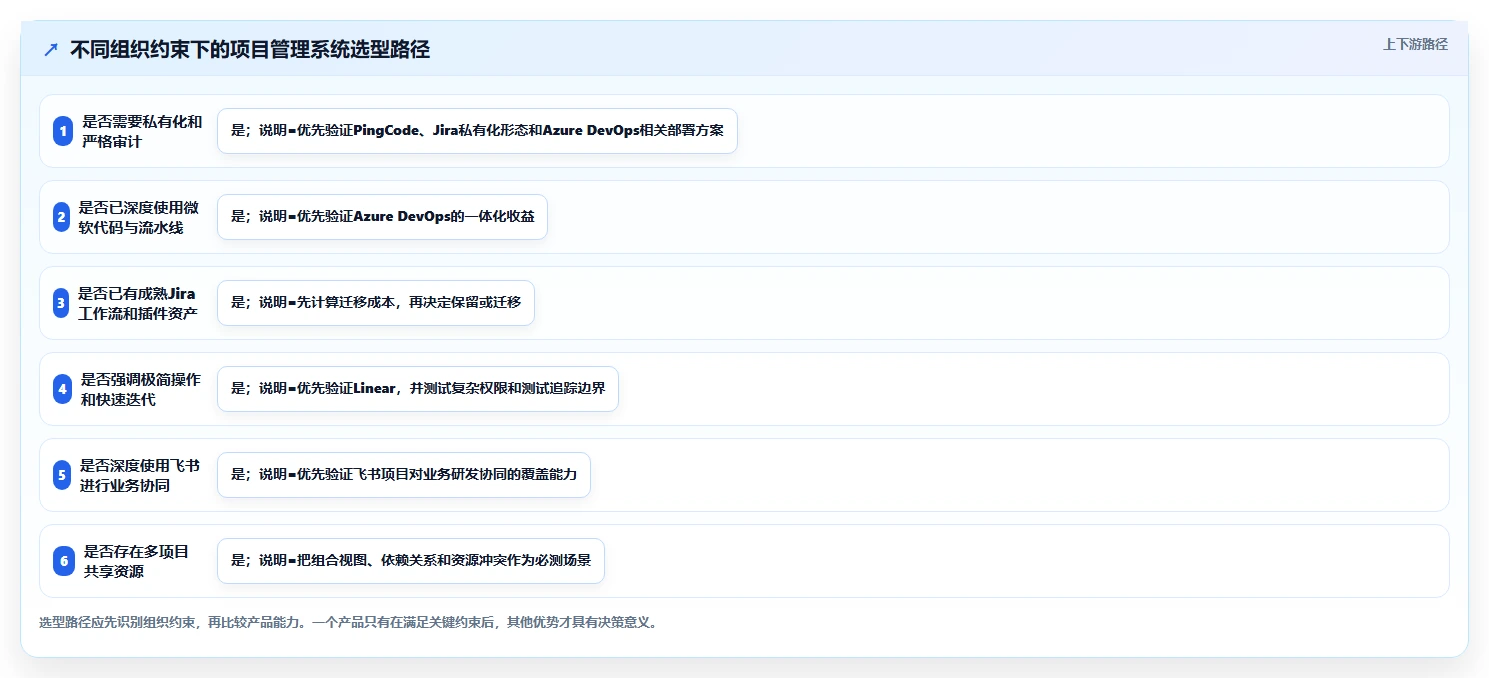
Task: Click the answer box about 优先验证Linear
Action: (x=418, y=389)
